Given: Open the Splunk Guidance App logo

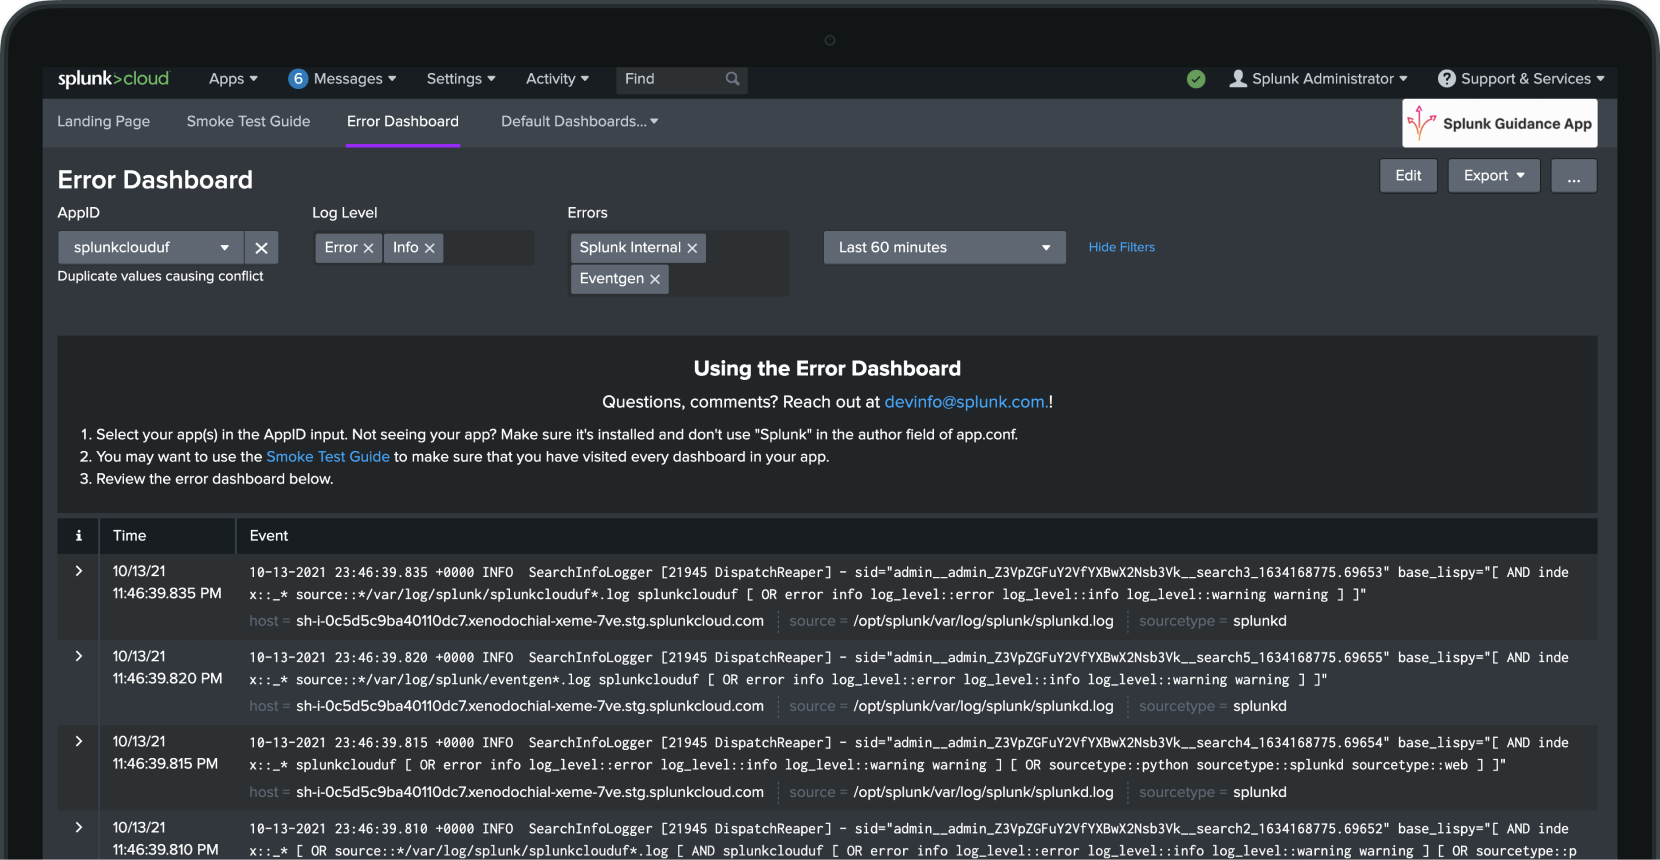Looking at the screenshot, I should tap(1500, 123).
